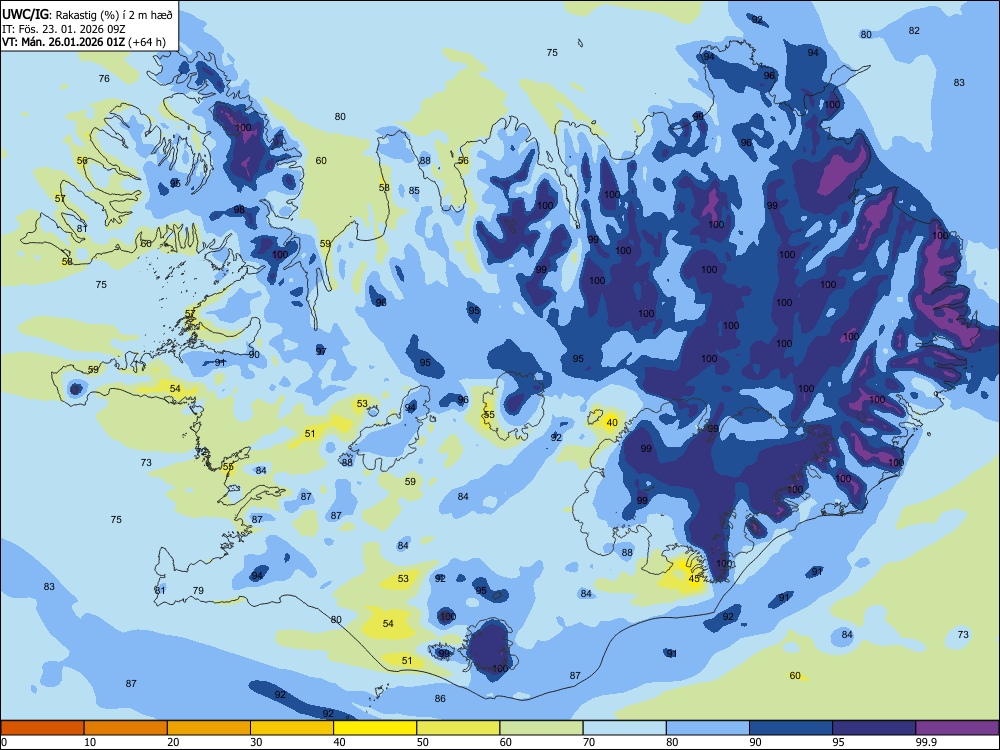Click the pale blue 70–80 legend swatch
Image resolution: width=1000 pixels, height=750 pixels.
pyautogui.click(x=624, y=728)
